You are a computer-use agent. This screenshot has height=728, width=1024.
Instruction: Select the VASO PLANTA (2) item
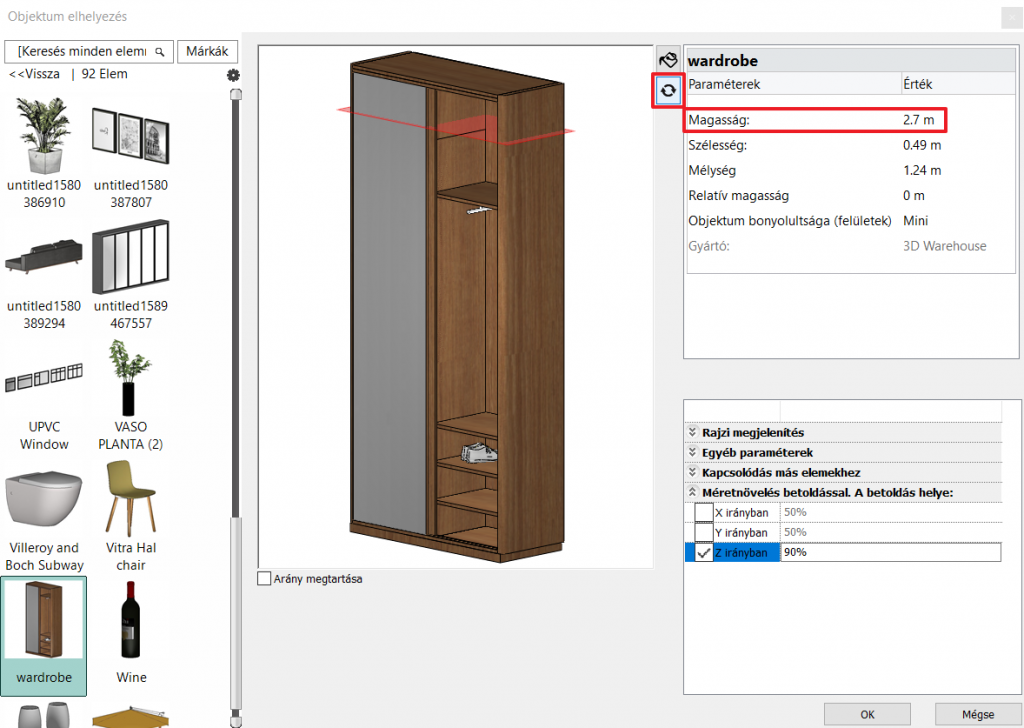click(131, 395)
